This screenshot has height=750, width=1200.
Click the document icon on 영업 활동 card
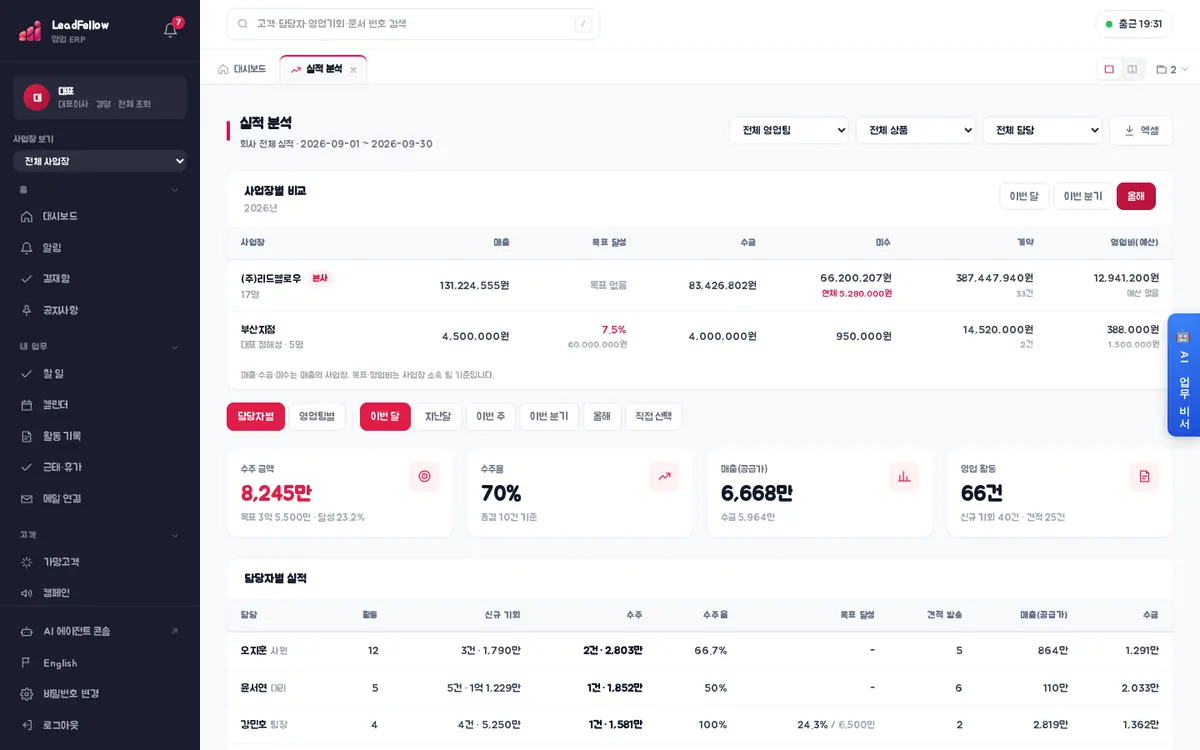(x=1144, y=477)
